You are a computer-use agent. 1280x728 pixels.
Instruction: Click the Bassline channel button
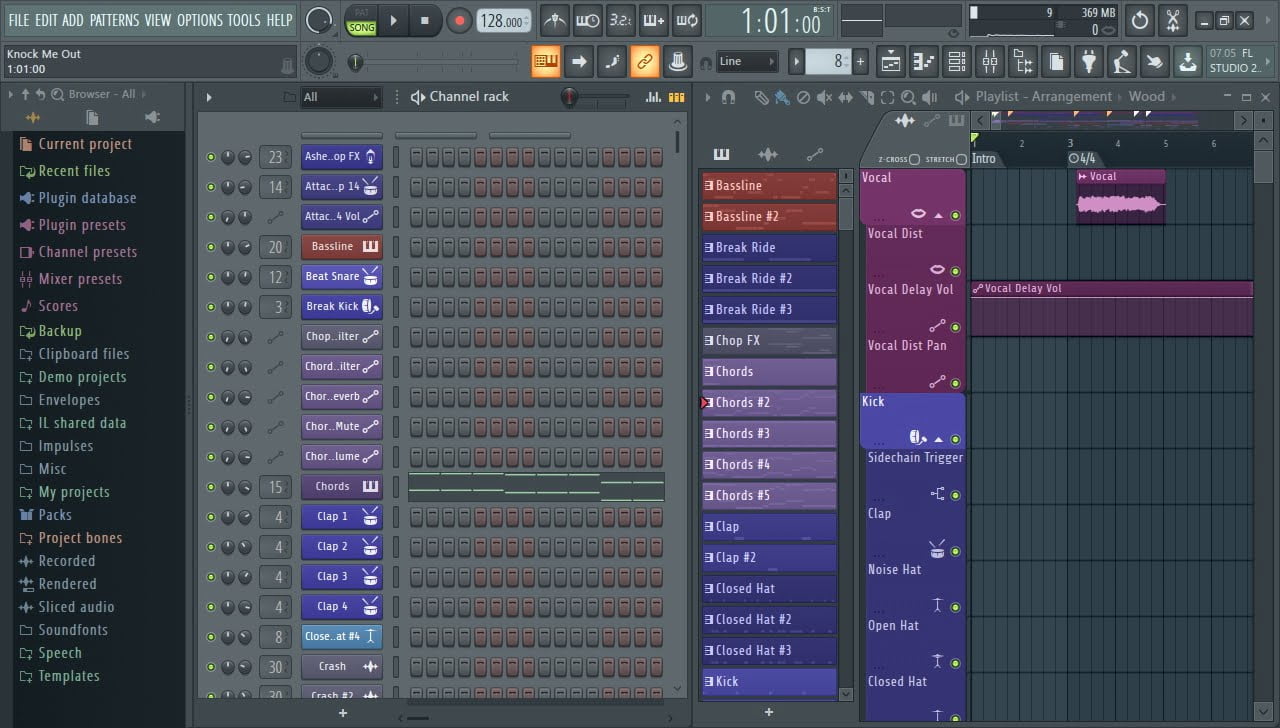341,246
